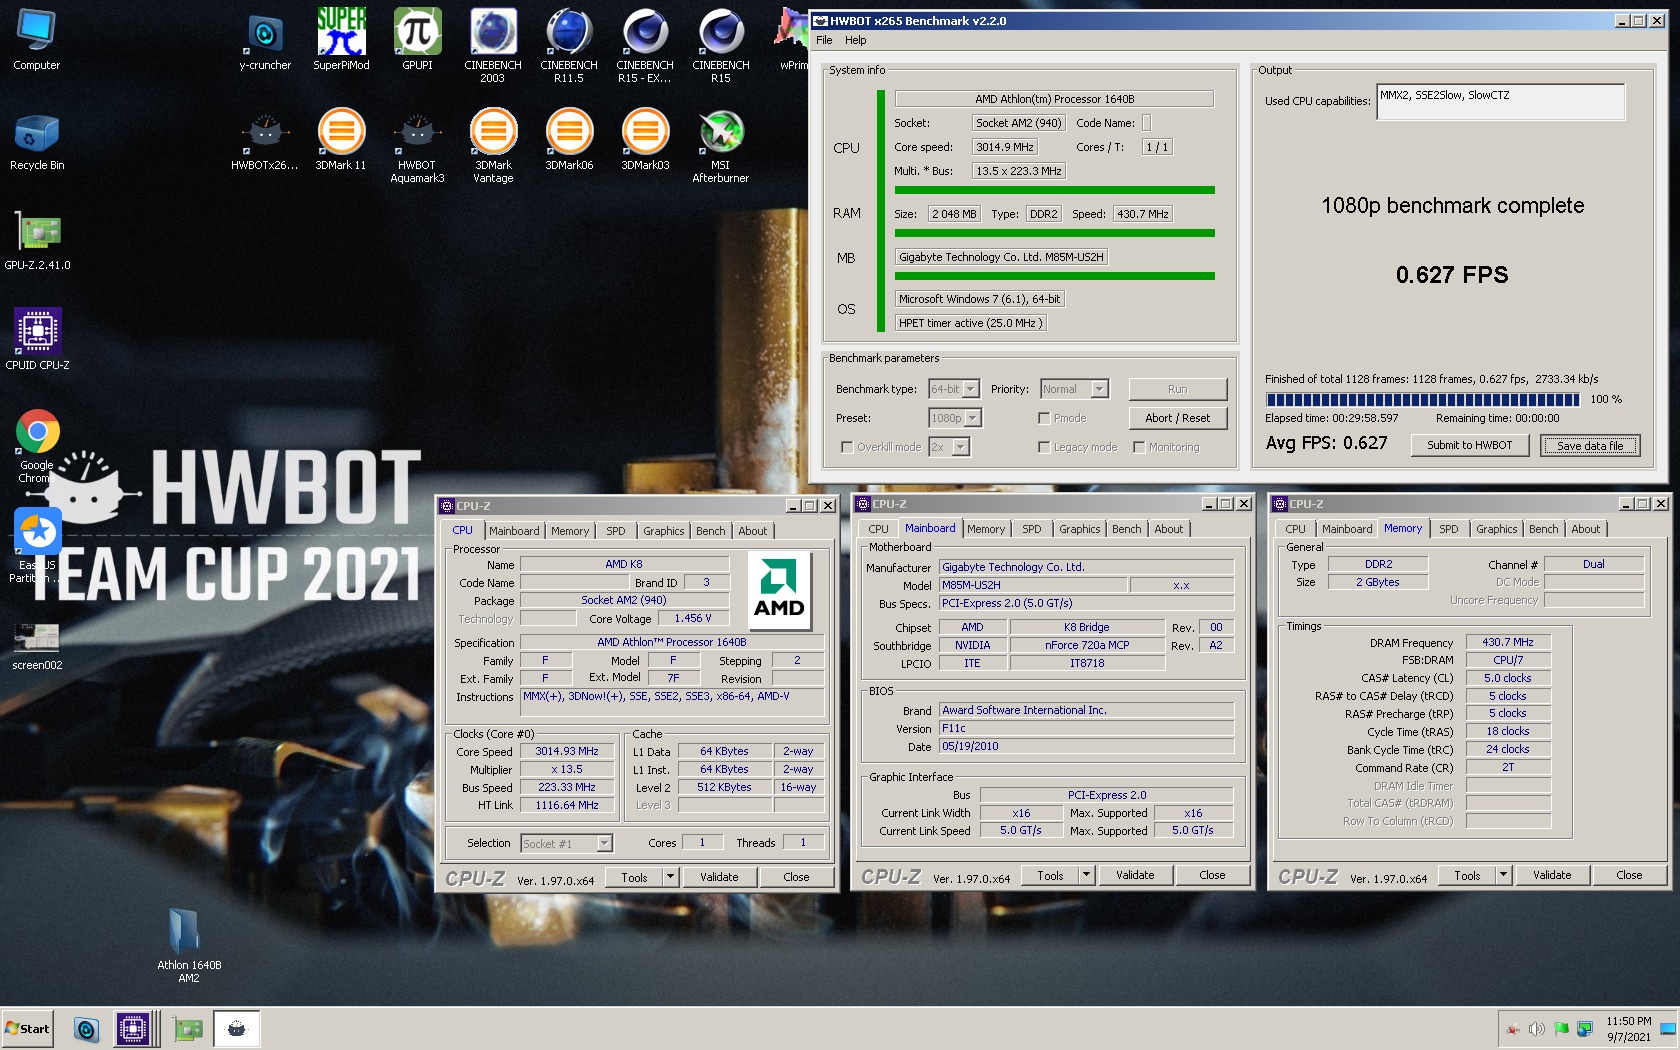Expand Tools arrow in Mainboard window
The width and height of the screenshot is (1680, 1050).
coord(1086,875)
